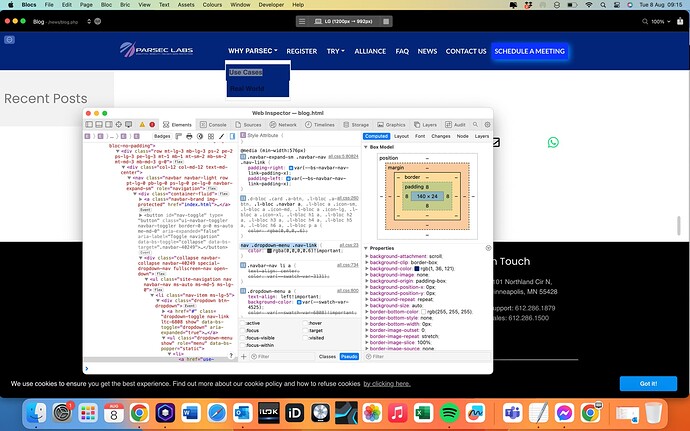Click the LG breakpoint selector in Blocs
The height and width of the screenshot is (431, 690).
point(344,21)
